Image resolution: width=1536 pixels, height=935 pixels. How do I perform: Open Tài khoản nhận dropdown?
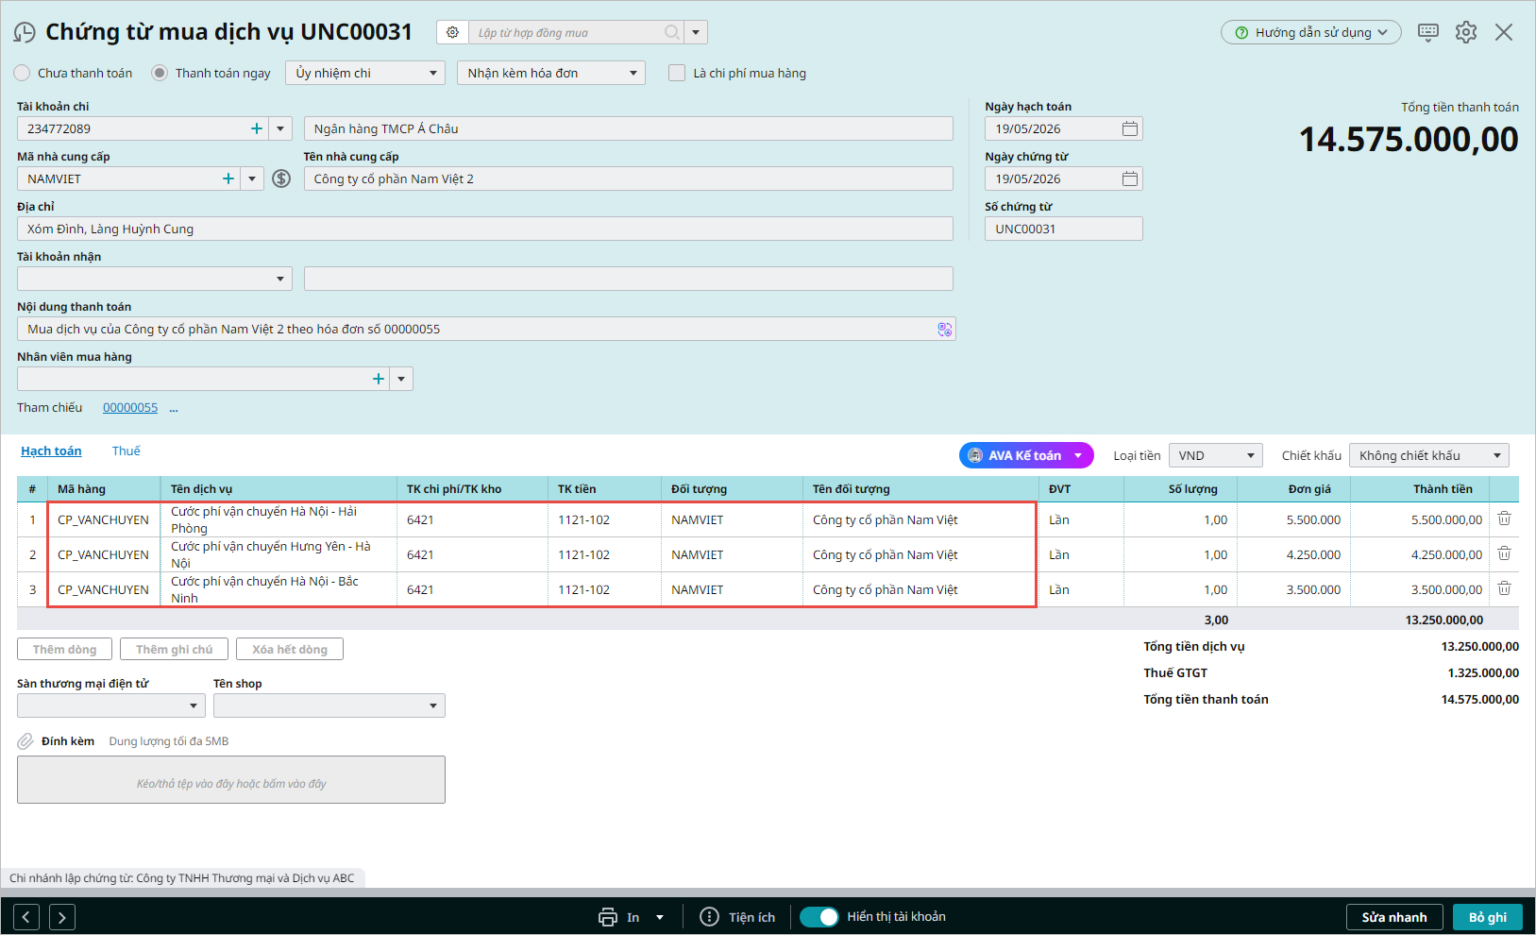pos(154,278)
